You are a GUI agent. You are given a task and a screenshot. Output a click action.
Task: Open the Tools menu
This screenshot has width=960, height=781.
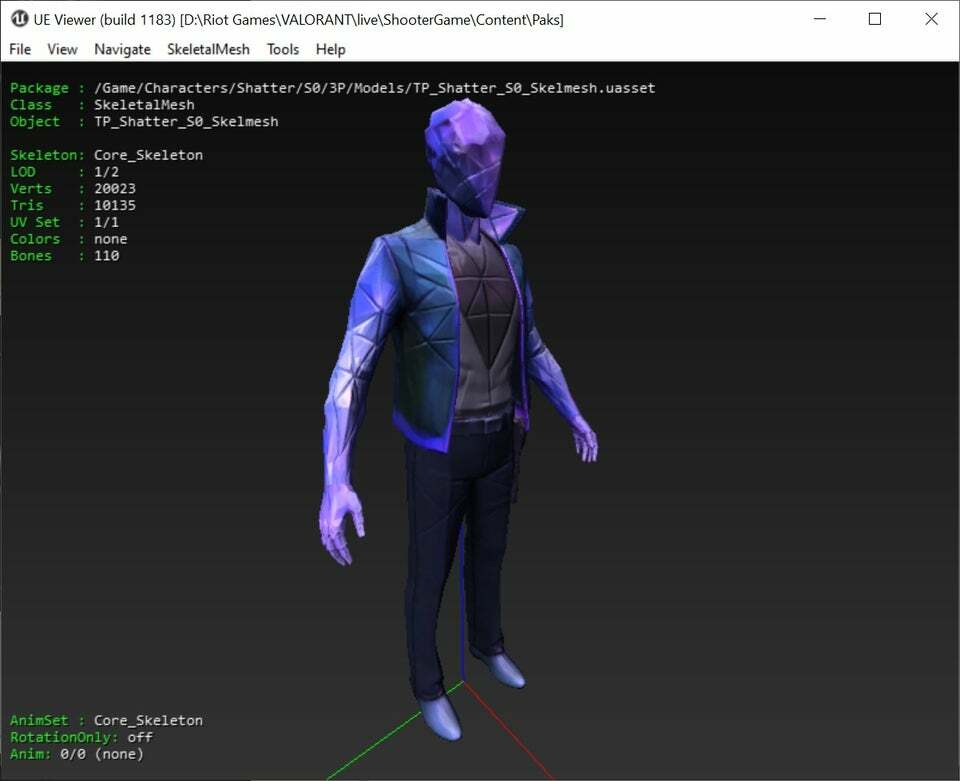point(283,49)
